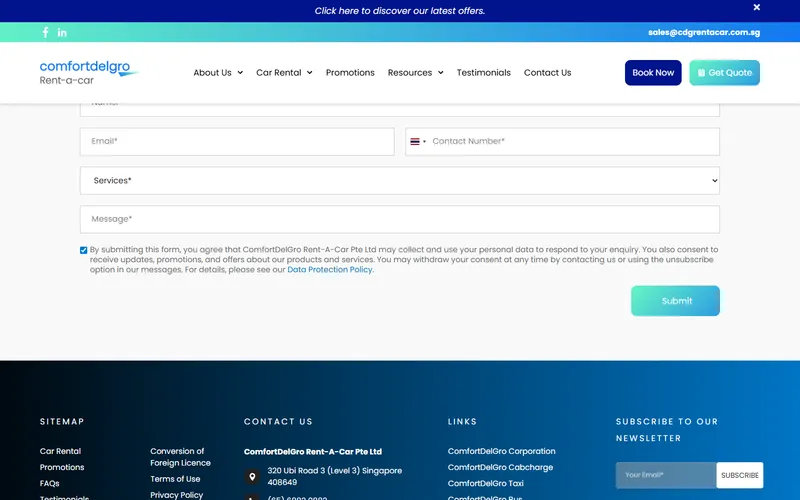Expand the Resources menu
The image size is (800, 500).
point(415,73)
